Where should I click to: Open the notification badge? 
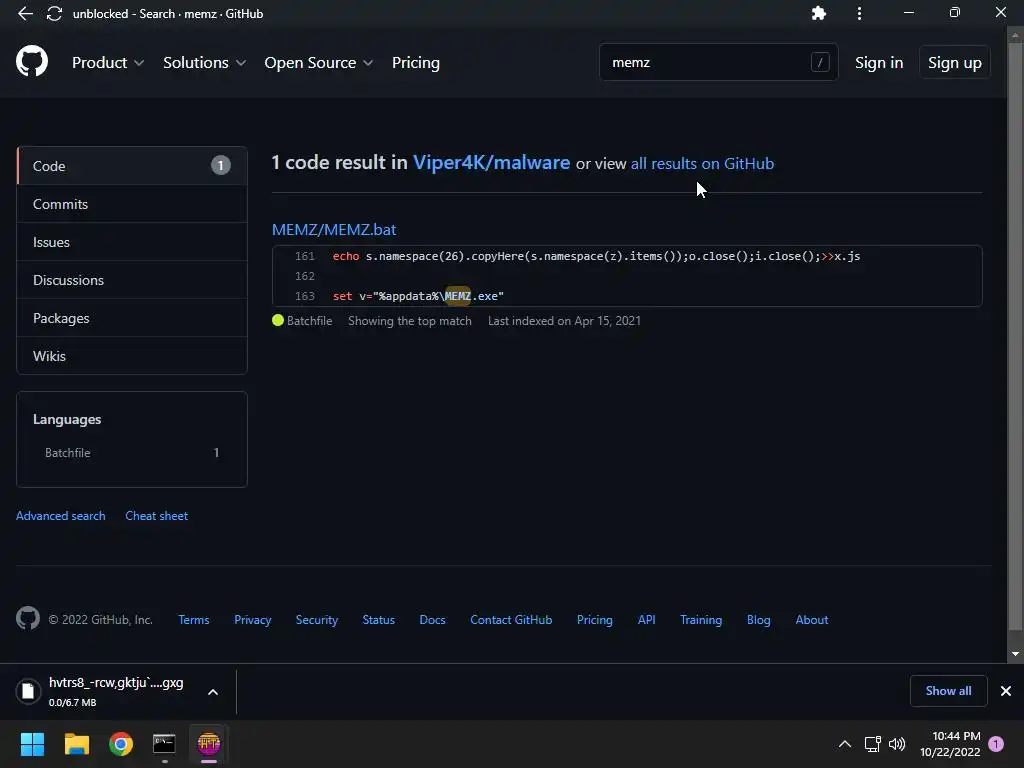click(996, 744)
